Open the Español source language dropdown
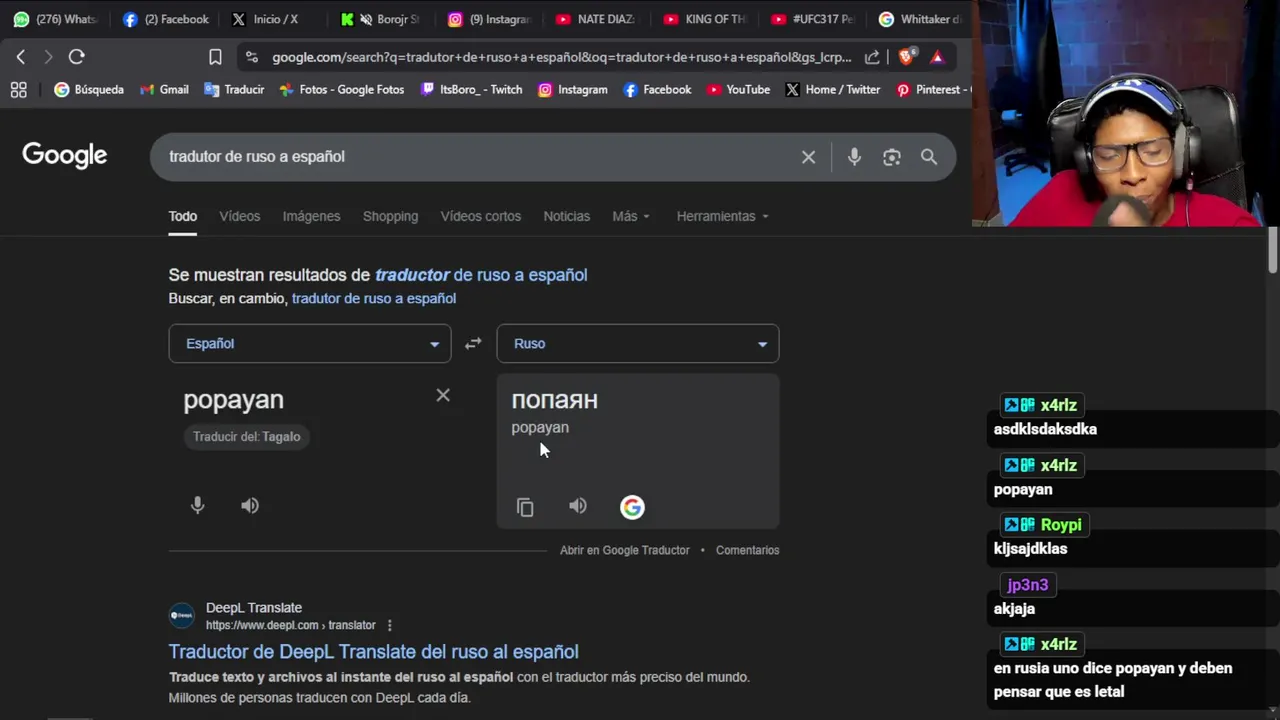Image resolution: width=1280 pixels, height=720 pixels. point(310,343)
